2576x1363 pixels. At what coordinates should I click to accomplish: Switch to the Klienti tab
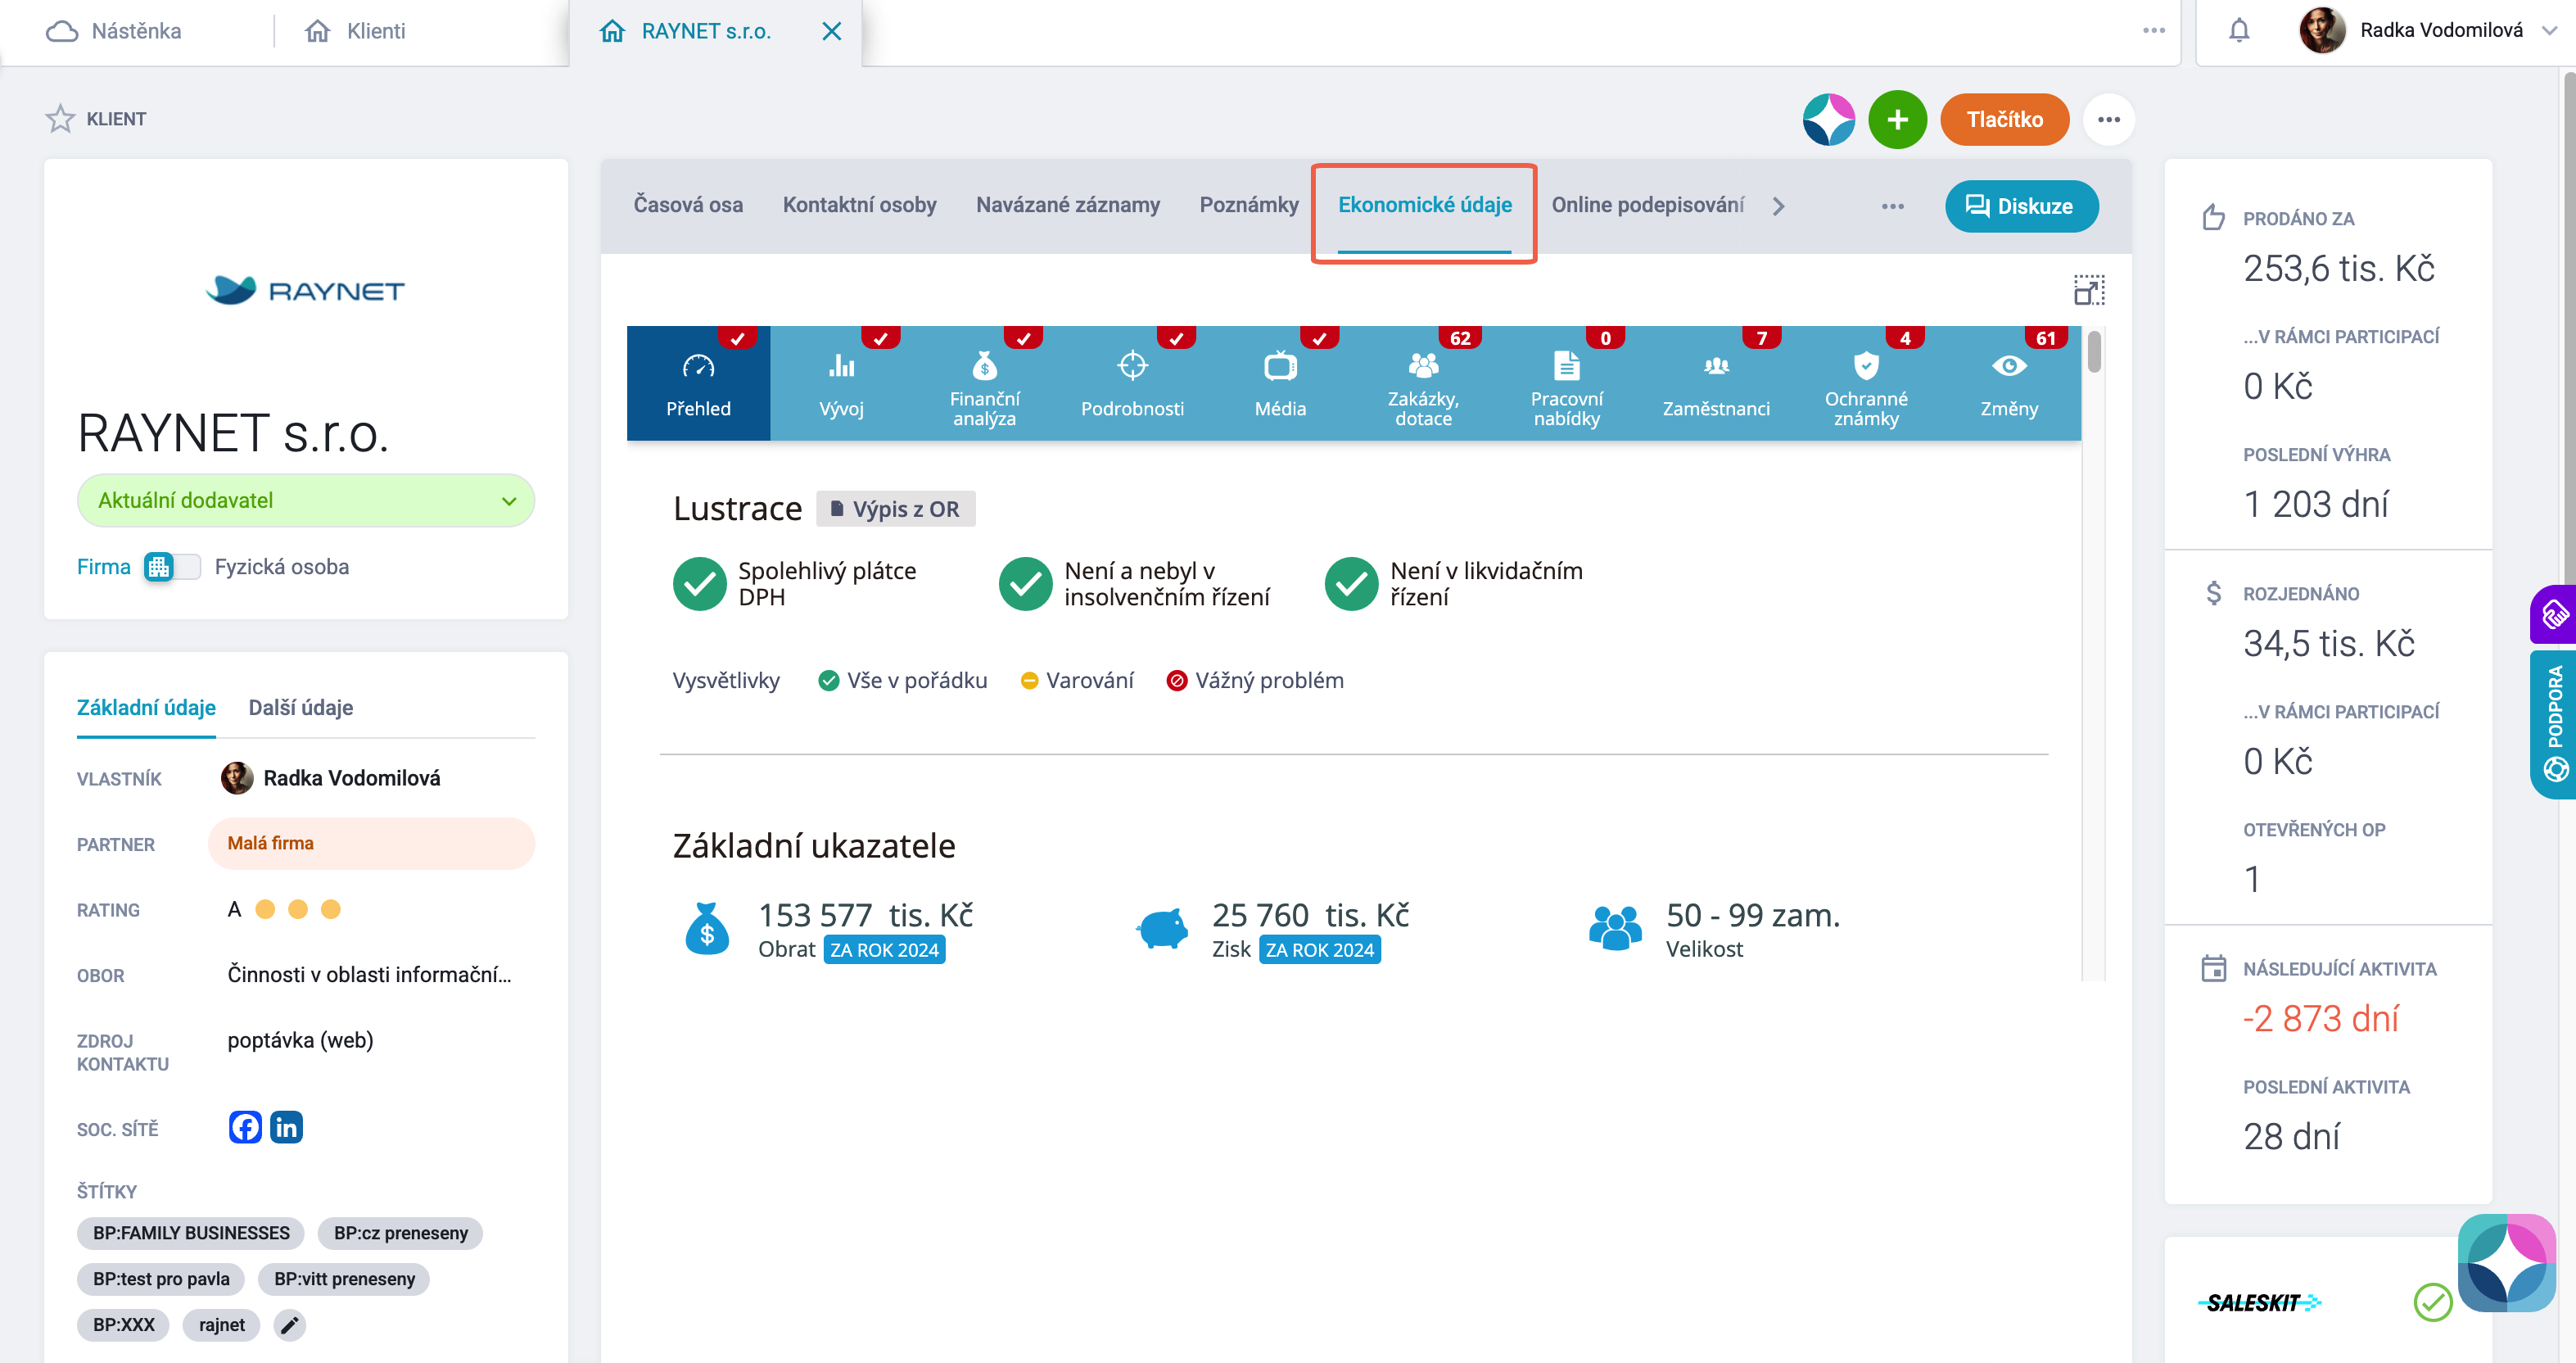coord(355,31)
